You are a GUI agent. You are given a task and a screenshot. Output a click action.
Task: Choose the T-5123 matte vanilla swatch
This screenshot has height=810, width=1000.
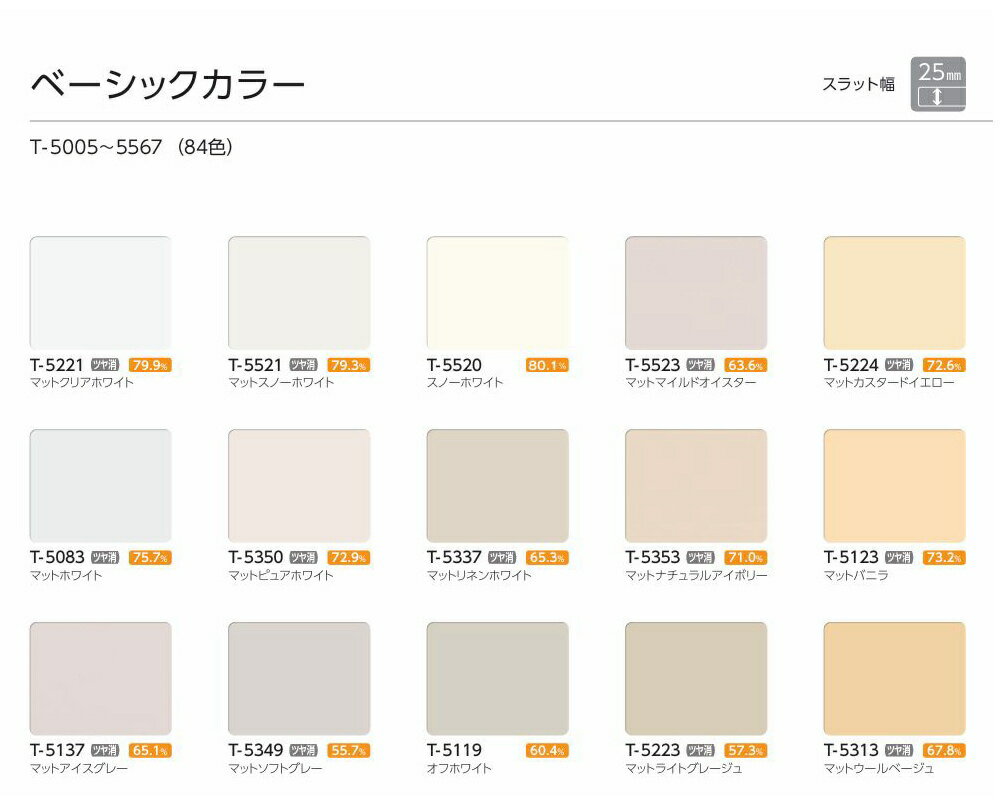894,486
